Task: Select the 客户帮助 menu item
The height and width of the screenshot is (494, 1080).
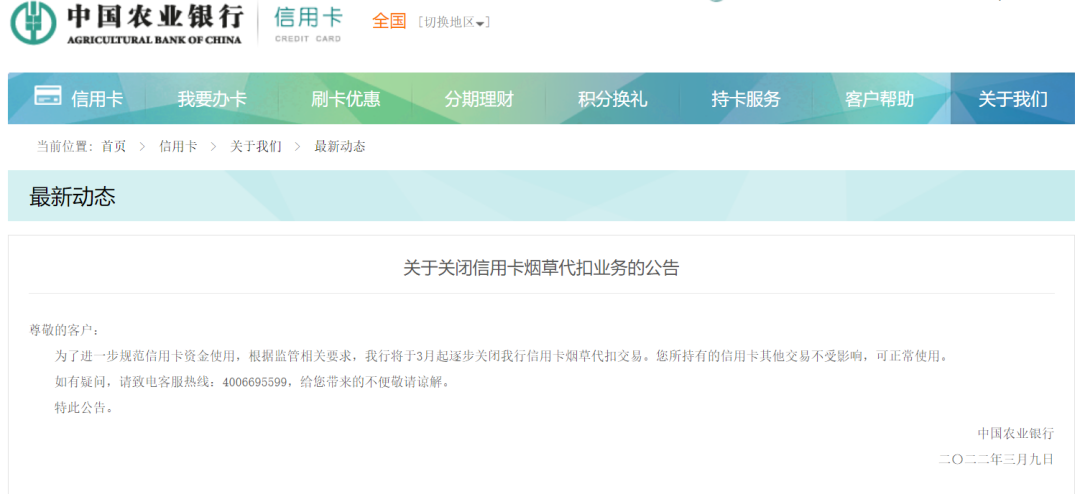Action: coord(880,99)
